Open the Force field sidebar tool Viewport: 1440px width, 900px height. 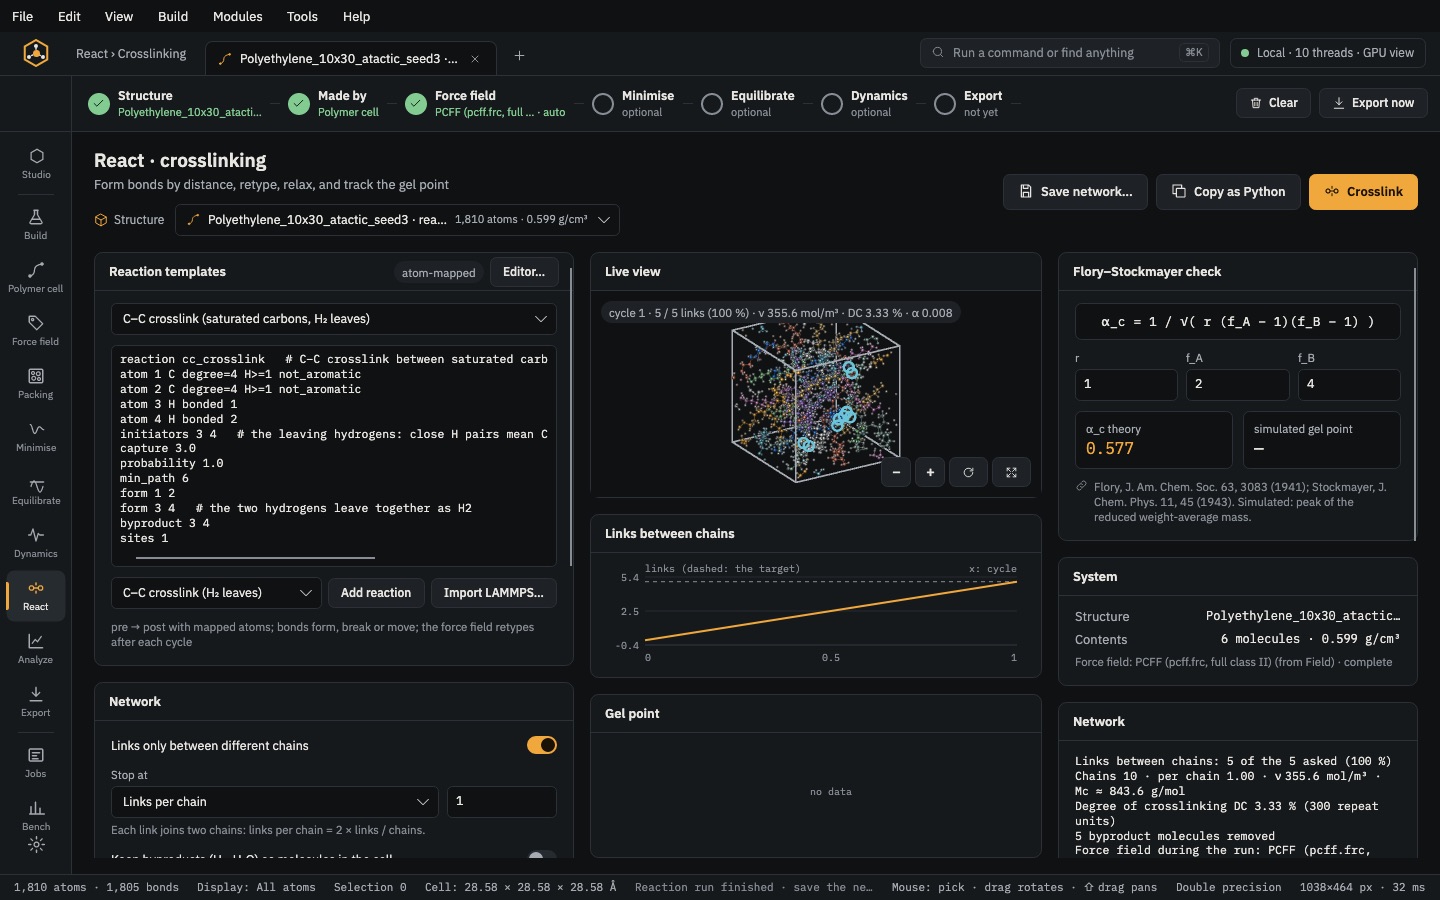coord(36,330)
